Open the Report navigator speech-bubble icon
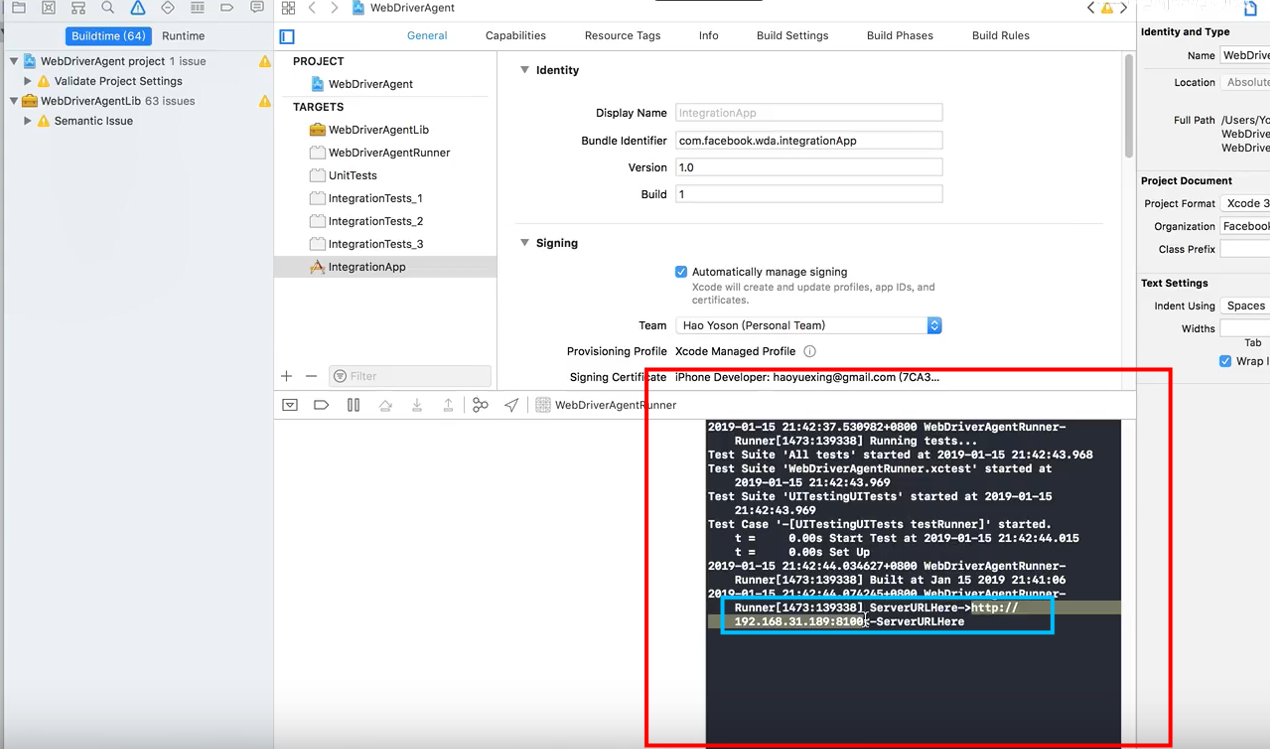The width and height of the screenshot is (1270, 749). coord(257,8)
